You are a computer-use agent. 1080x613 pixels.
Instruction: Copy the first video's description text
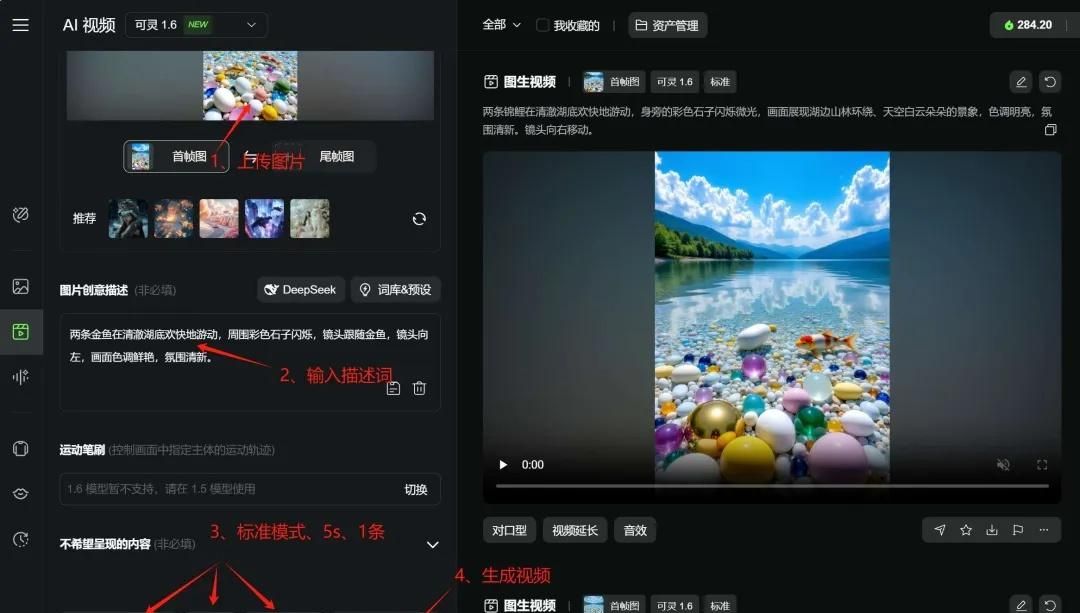(1050, 130)
